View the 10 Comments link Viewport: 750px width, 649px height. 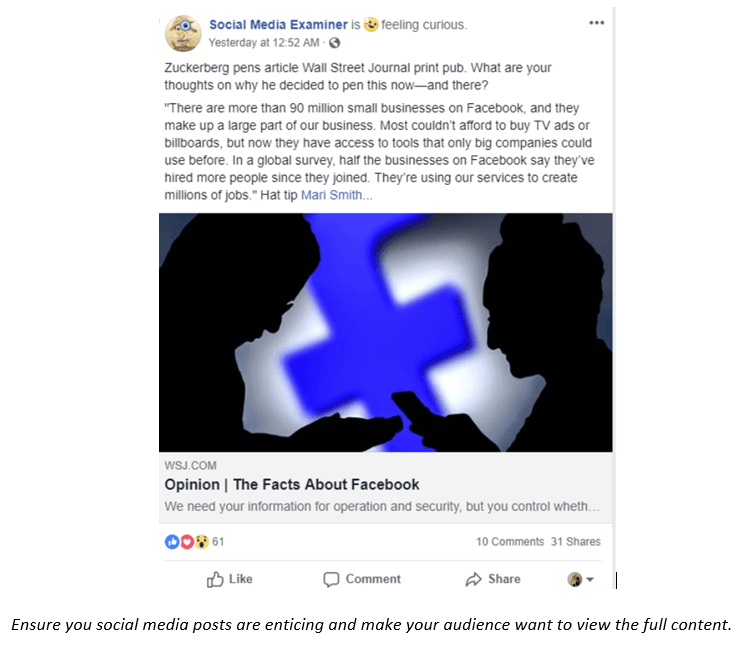tap(509, 542)
